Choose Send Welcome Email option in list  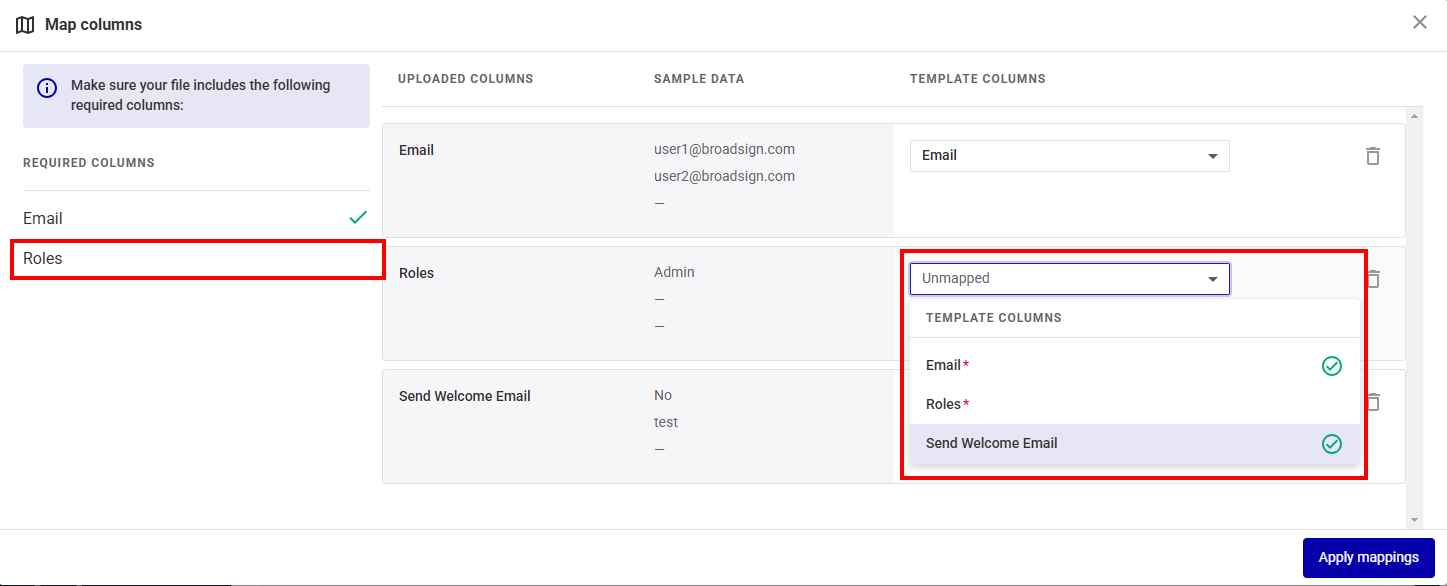(991, 444)
